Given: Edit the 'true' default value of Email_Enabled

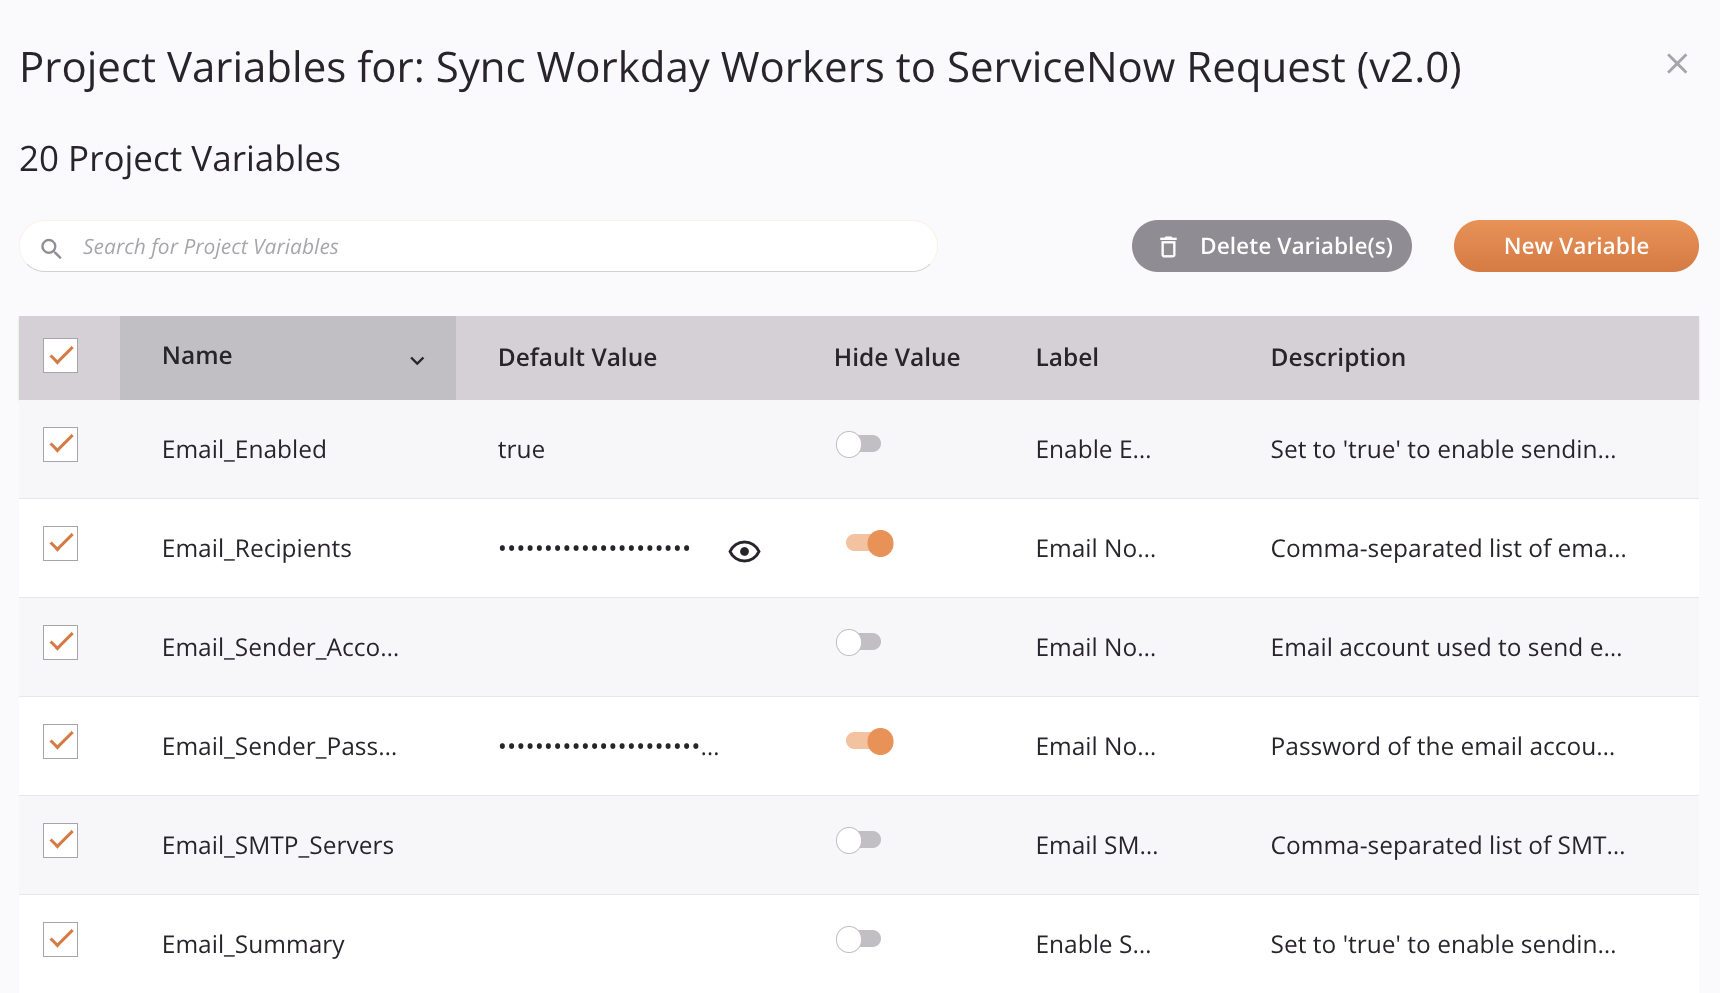Looking at the screenshot, I should pyautogui.click(x=521, y=449).
